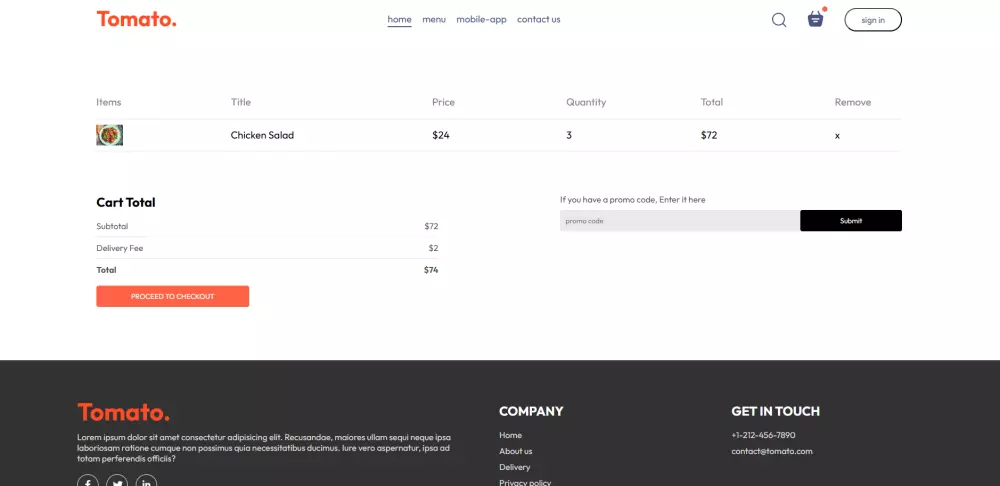
Task: Navigate to contact us nav item
Action: (538, 19)
